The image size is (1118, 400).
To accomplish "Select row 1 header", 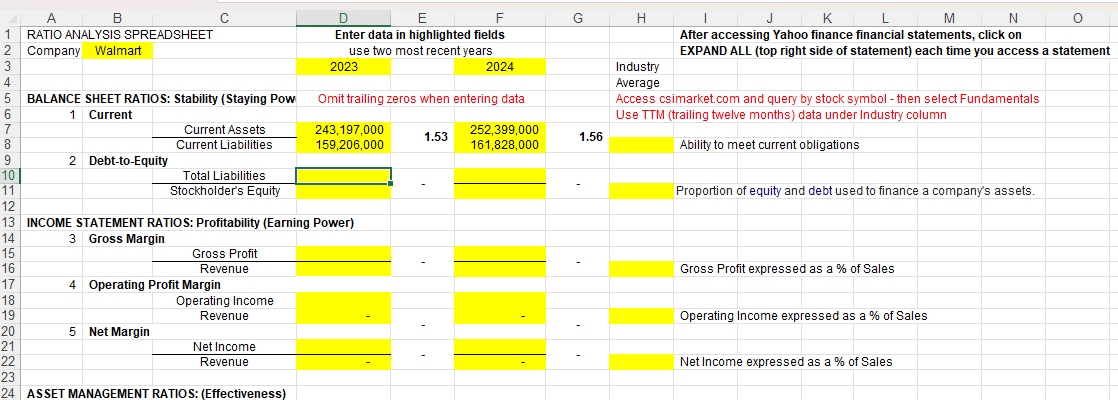I will (x=11, y=34).
